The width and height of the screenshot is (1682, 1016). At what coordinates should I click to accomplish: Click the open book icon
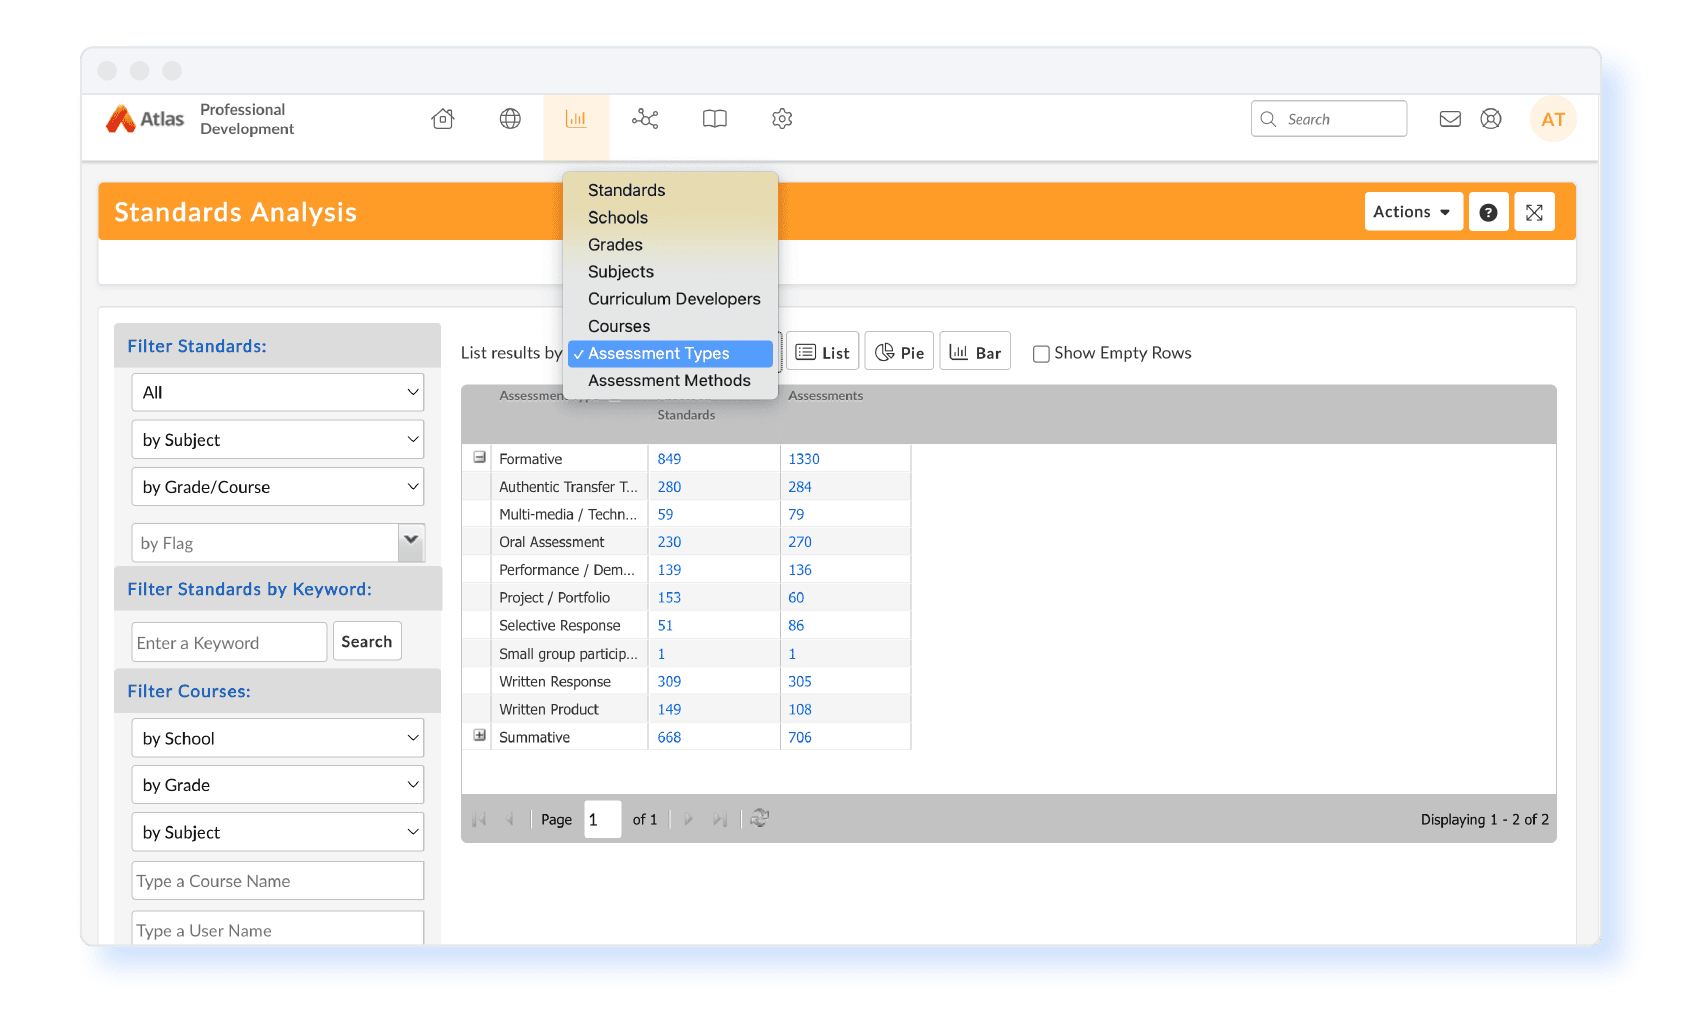714,119
